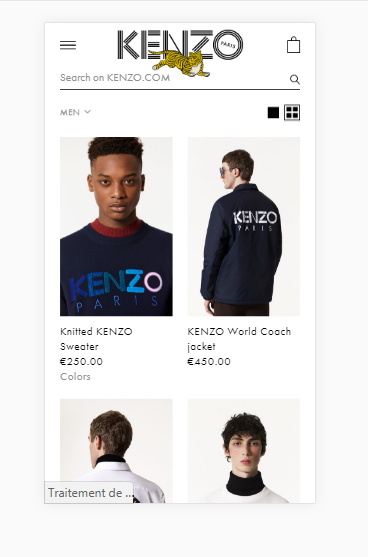The image size is (368, 557).
Task: Open the black turtleneck model thumbnail
Action: point(244,451)
